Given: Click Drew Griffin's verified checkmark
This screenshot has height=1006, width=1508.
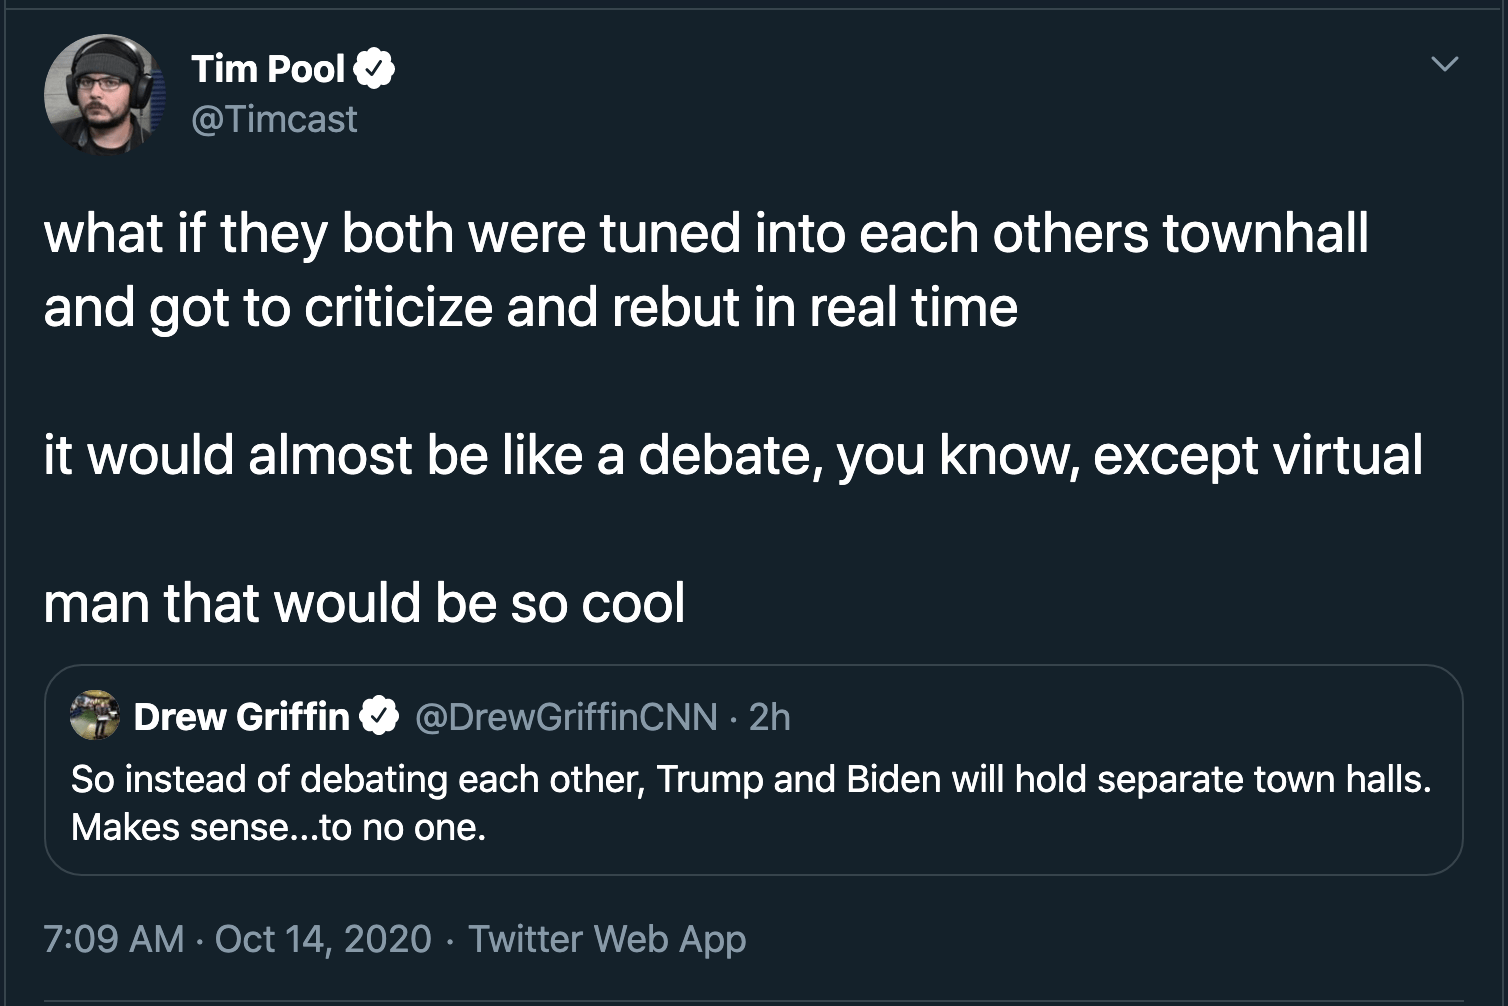Looking at the screenshot, I should click(378, 714).
